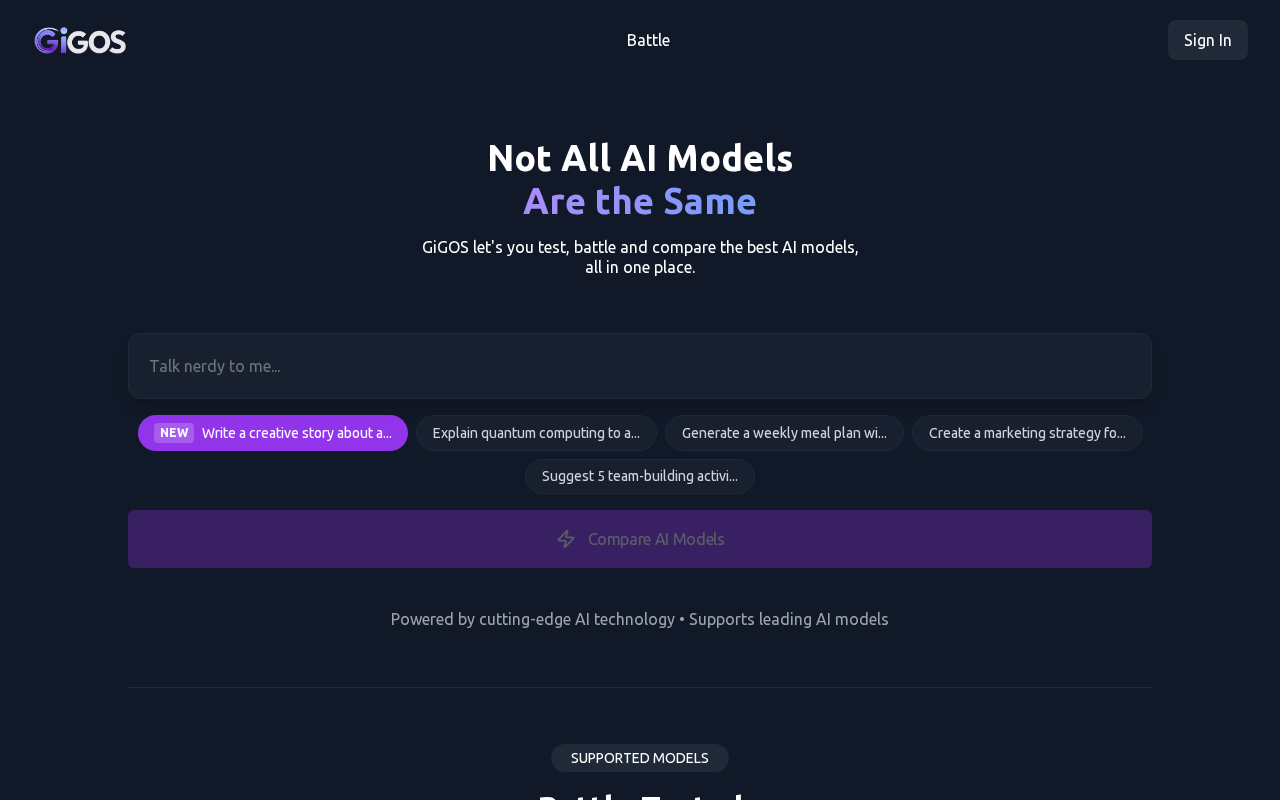Choose the "Explain quantum computing" suggestion
Screen dimensions: 1280x800
coord(536,433)
